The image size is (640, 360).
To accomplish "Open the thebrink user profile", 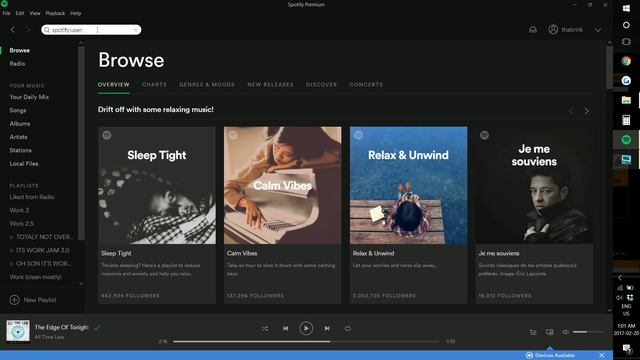I will 566,30.
